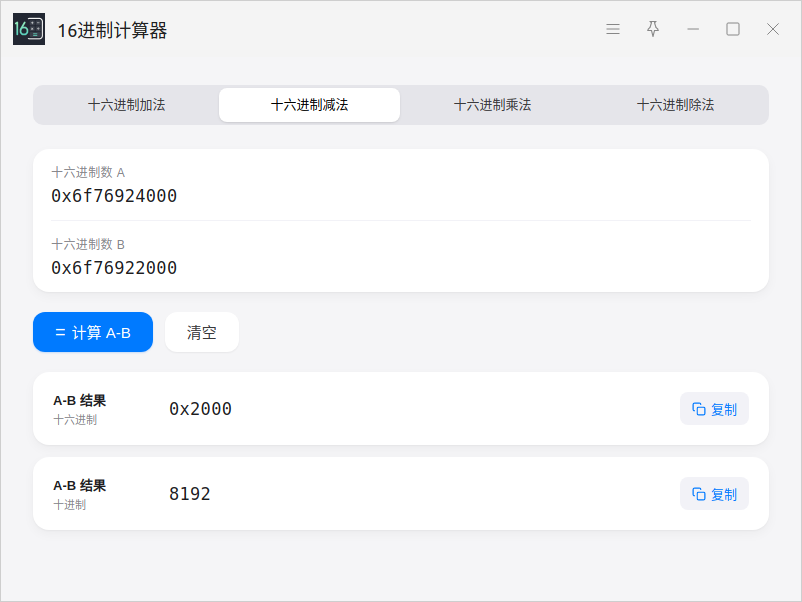The image size is (802, 602).
Task: Minimize the calculator window
Action: [693, 29]
